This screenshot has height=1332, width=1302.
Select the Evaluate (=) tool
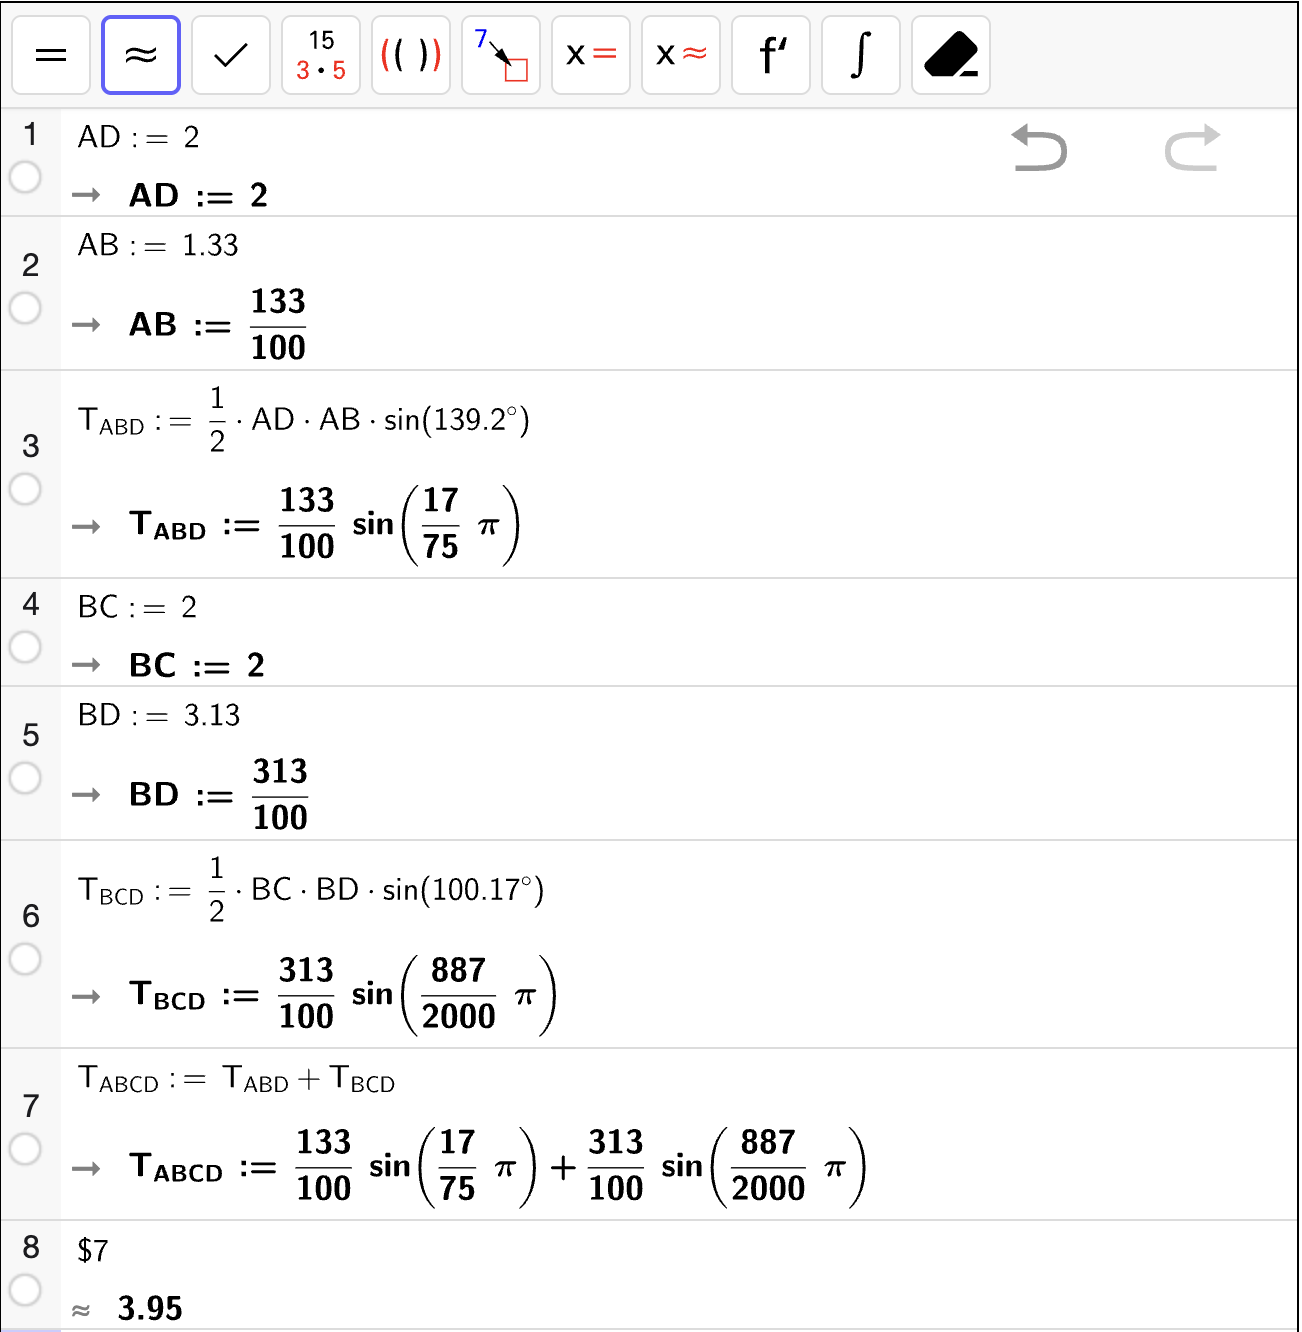51,56
